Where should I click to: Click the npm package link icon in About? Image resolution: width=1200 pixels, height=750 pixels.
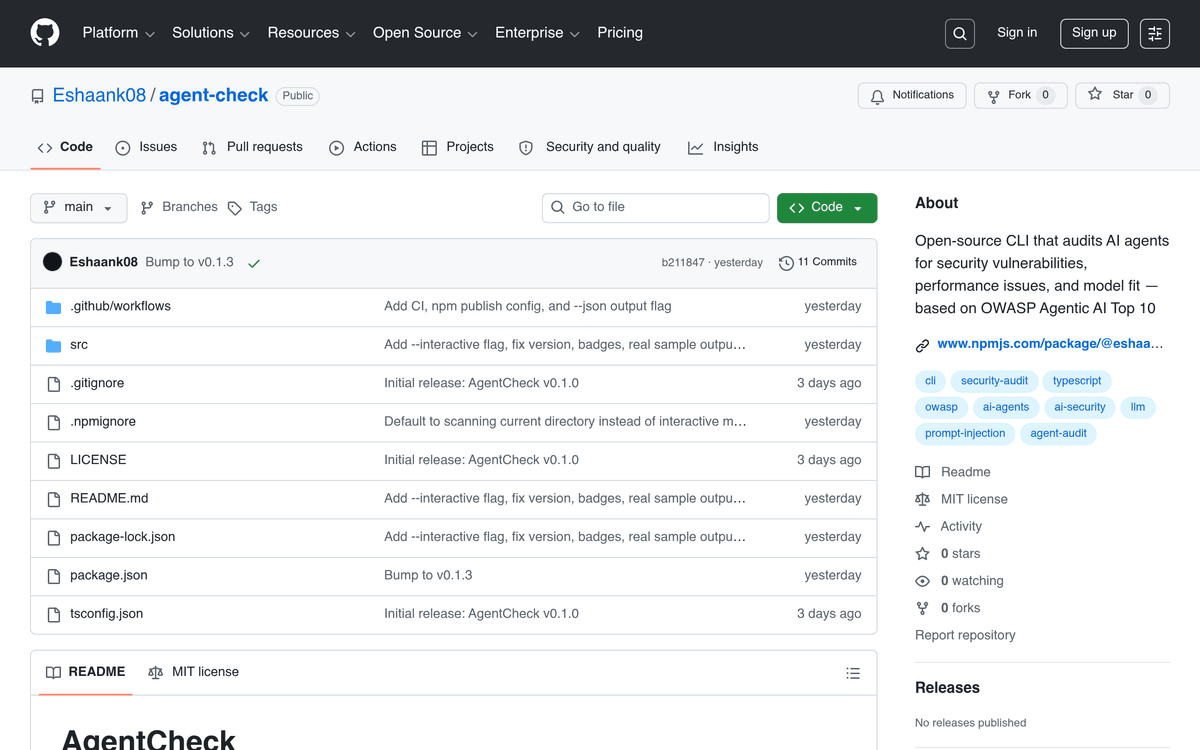point(923,345)
